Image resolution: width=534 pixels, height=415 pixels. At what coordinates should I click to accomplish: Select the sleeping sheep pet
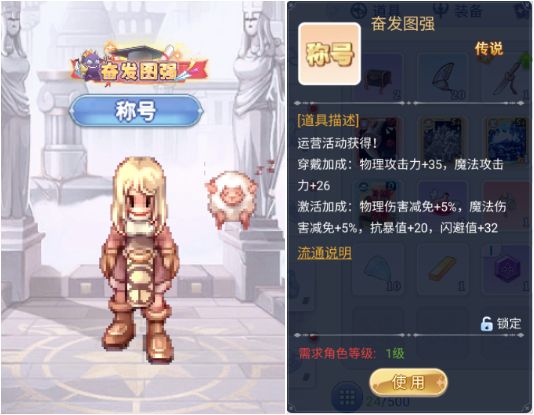click(x=232, y=199)
